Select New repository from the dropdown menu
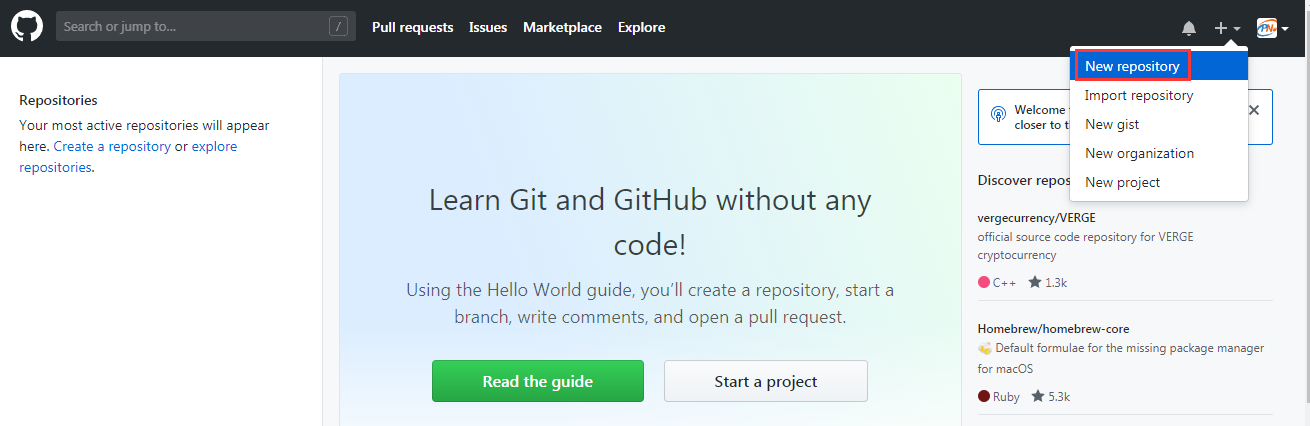The image size is (1310, 426). [x=1159, y=67]
